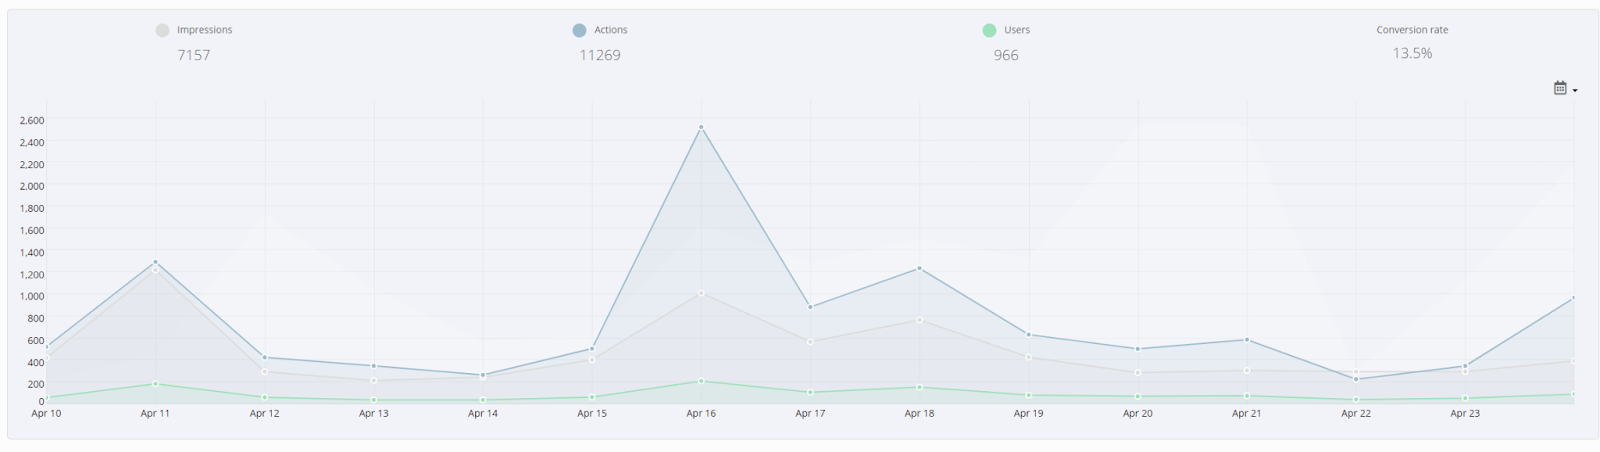Click the Users data point on Apr 16

tap(701, 381)
